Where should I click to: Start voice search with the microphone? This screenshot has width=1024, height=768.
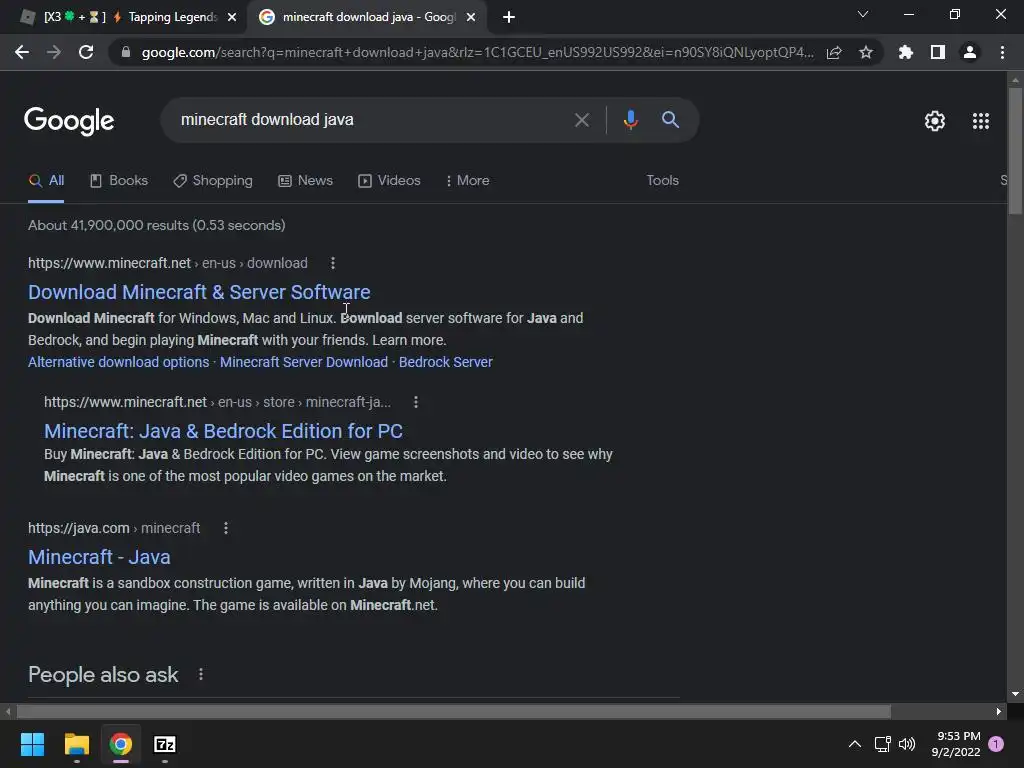pos(630,120)
